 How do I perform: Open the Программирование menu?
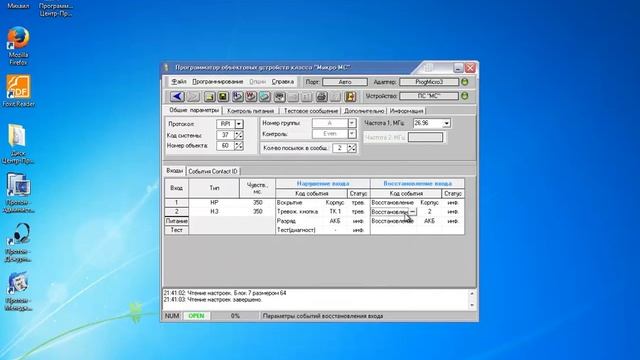pos(218,82)
